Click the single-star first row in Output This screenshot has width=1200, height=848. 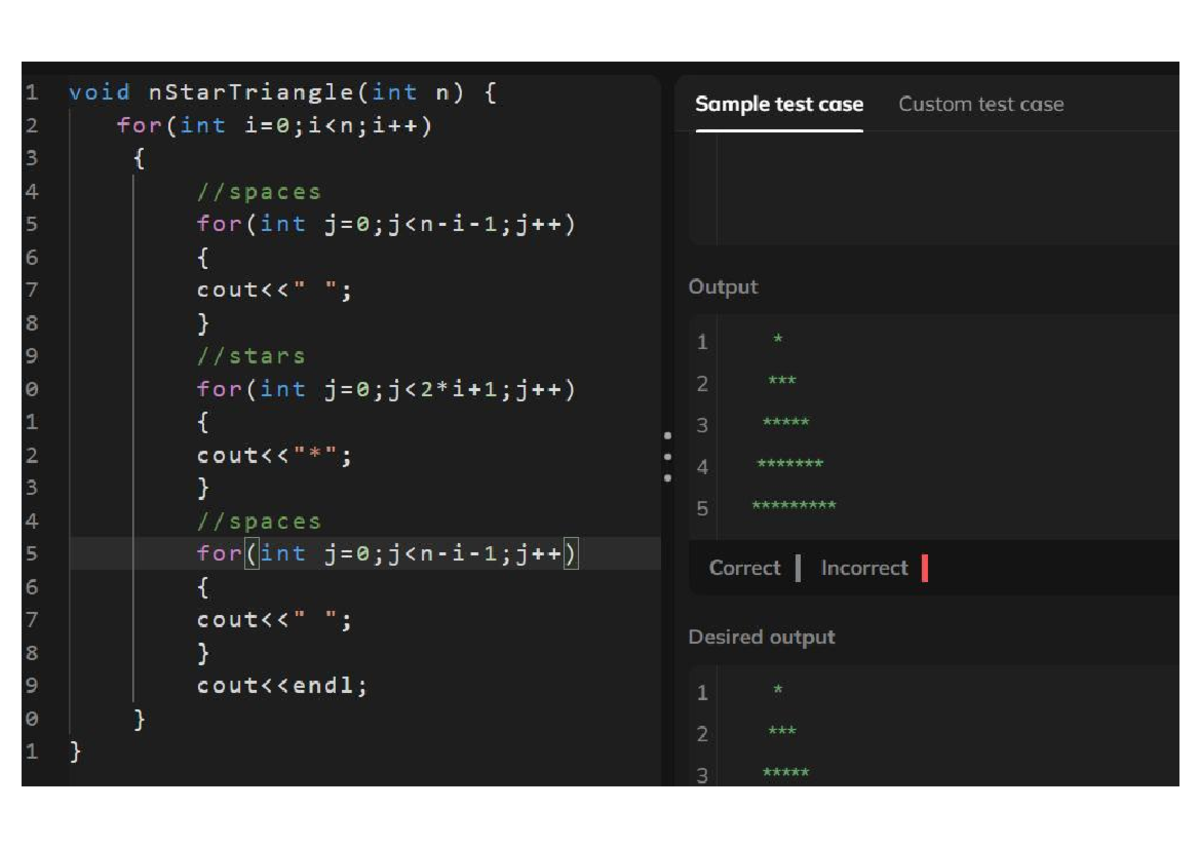pos(778,341)
